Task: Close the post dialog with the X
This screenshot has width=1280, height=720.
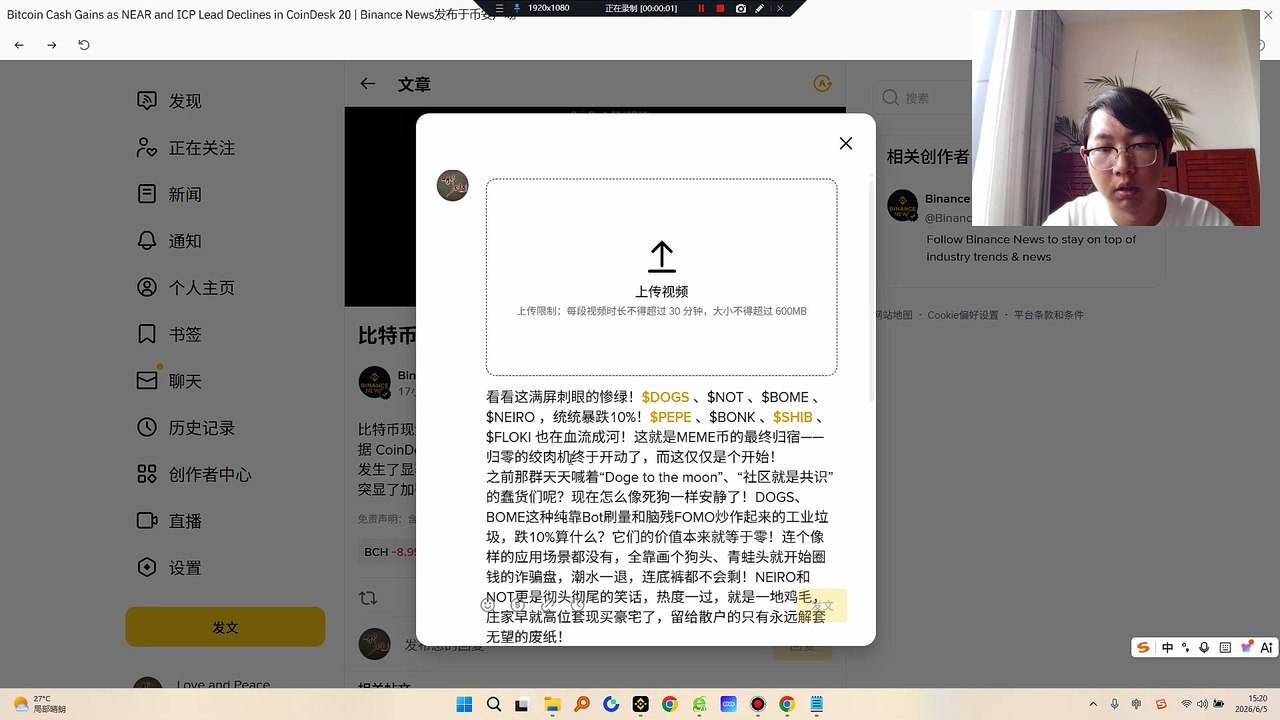Action: [x=846, y=143]
